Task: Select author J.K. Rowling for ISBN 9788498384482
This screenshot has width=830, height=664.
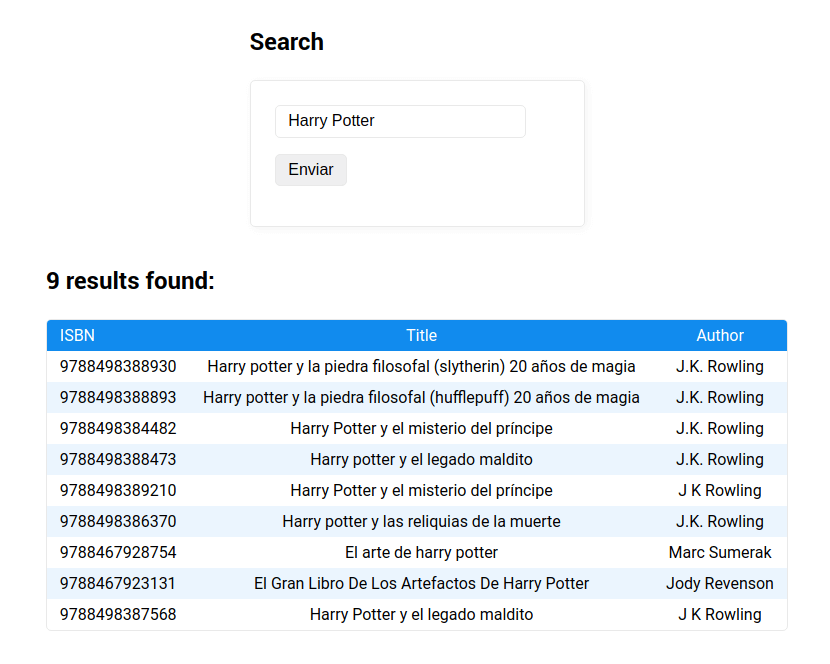Action: pyautogui.click(x=720, y=428)
